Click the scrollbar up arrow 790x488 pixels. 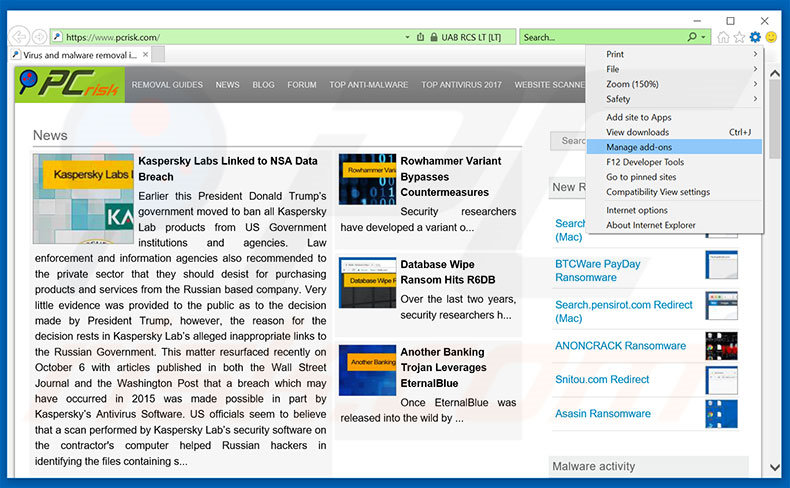[x=775, y=74]
